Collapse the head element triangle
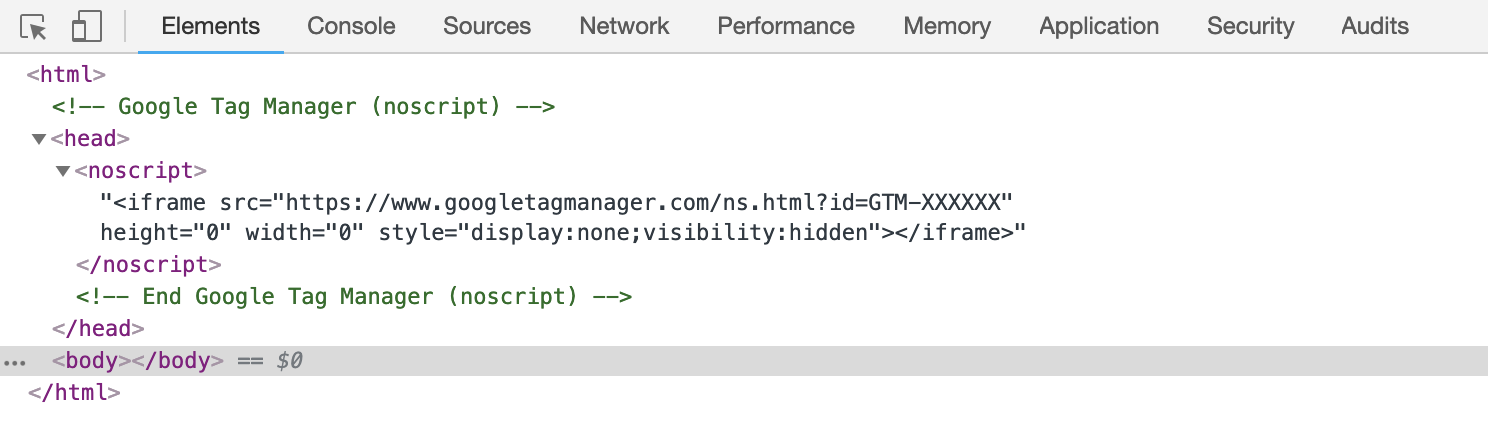 click(x=39, y=139)
